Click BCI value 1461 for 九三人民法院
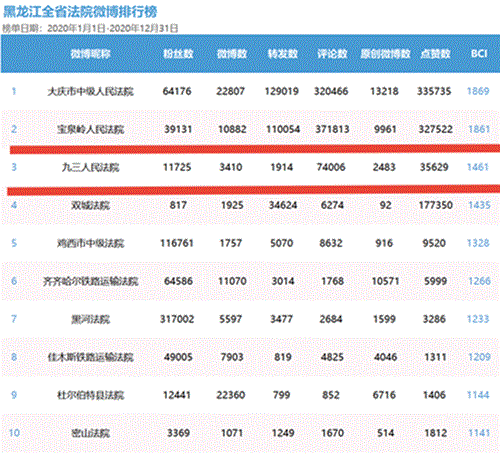Viewport: 500px width, 456px height. point(478,167)
